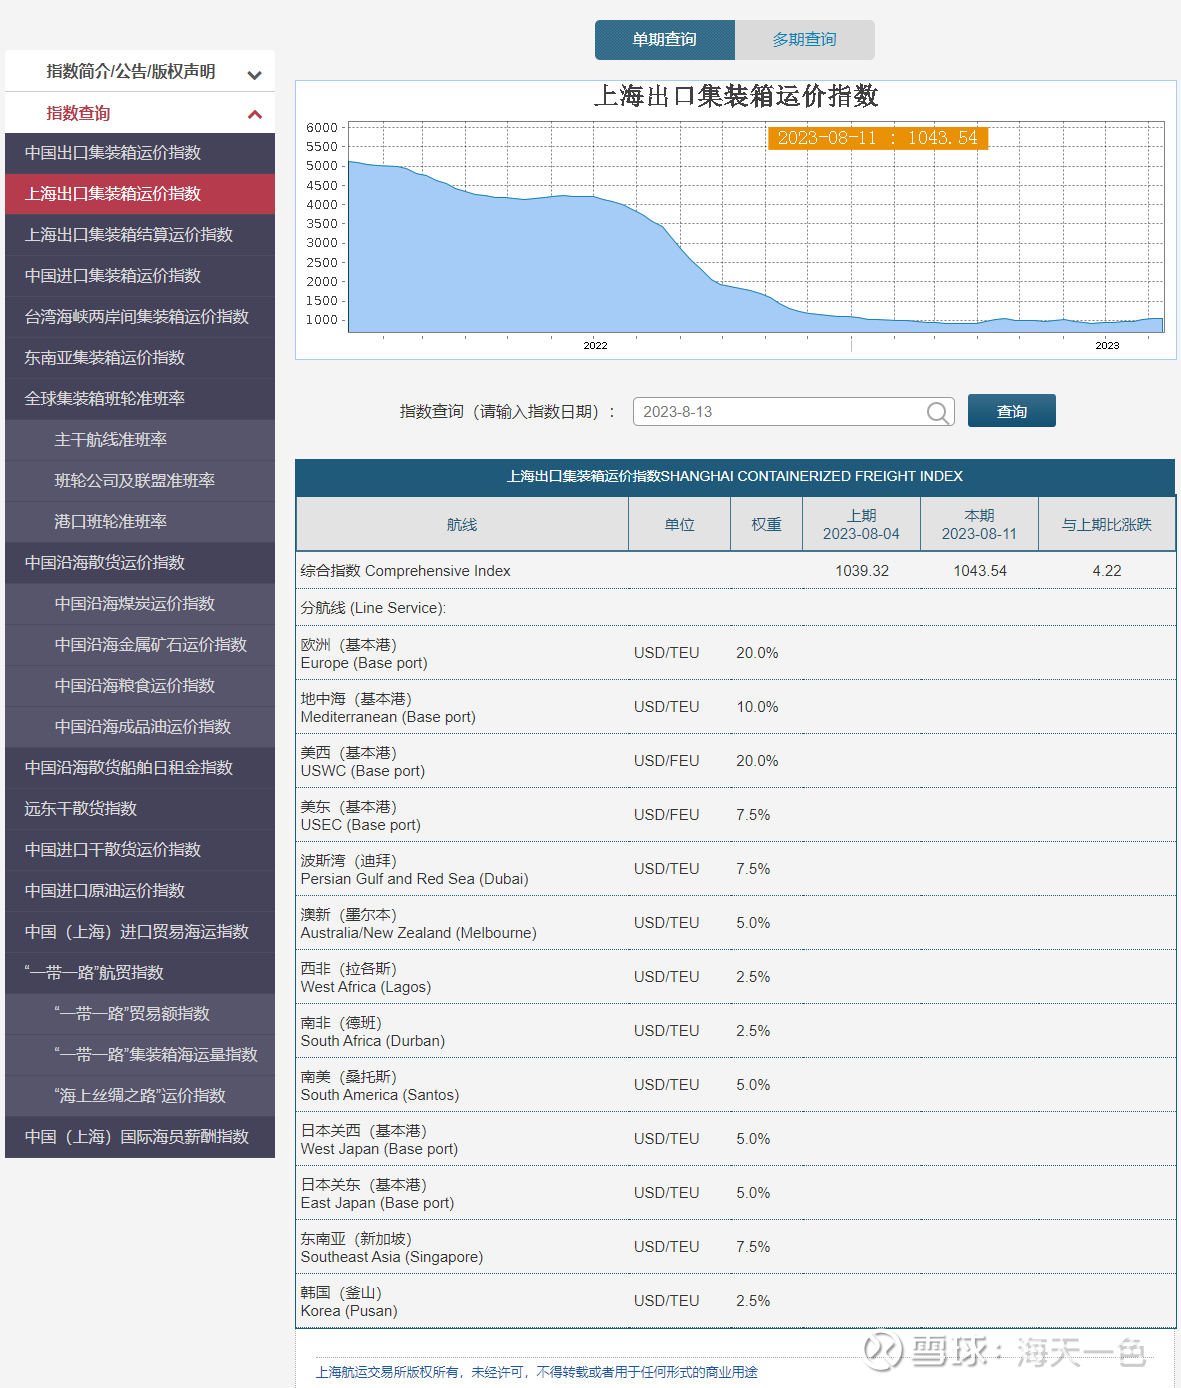Select "海上丝绸之路"运价指数

tap(140, 1096)
